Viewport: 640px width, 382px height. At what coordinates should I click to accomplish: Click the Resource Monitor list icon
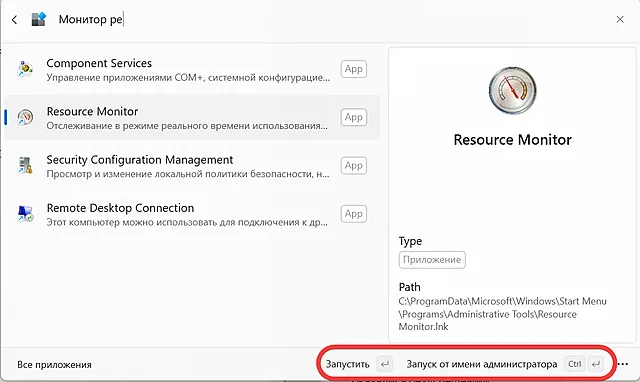(x=25, y=118)
